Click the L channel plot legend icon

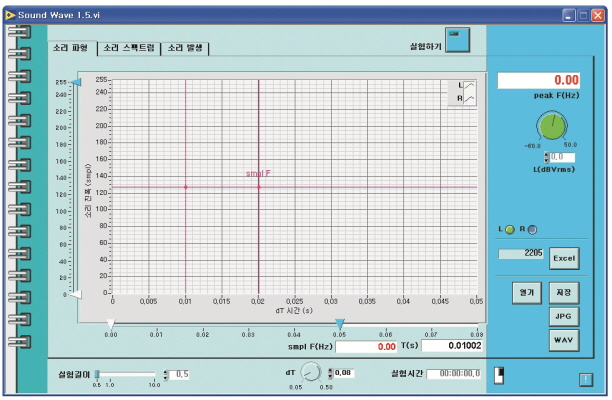pos(470,86)
